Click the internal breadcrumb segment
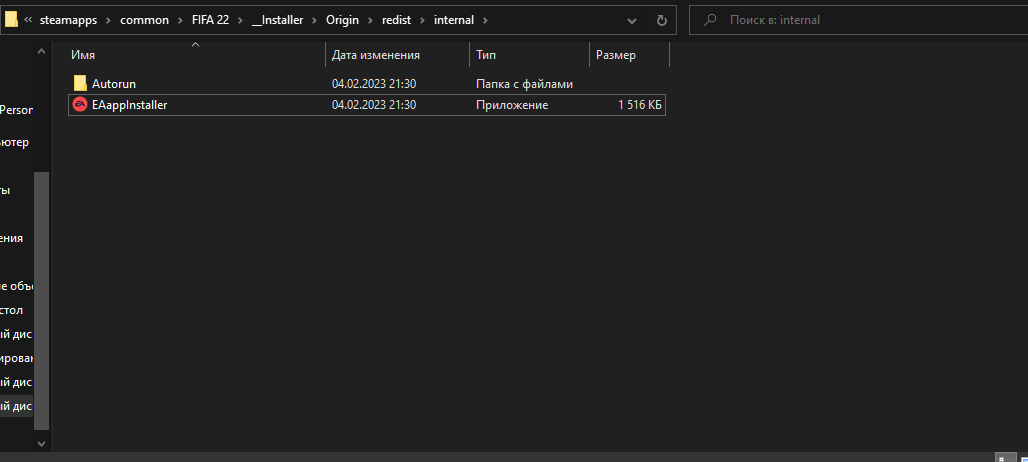 click(x=454, y=20)
